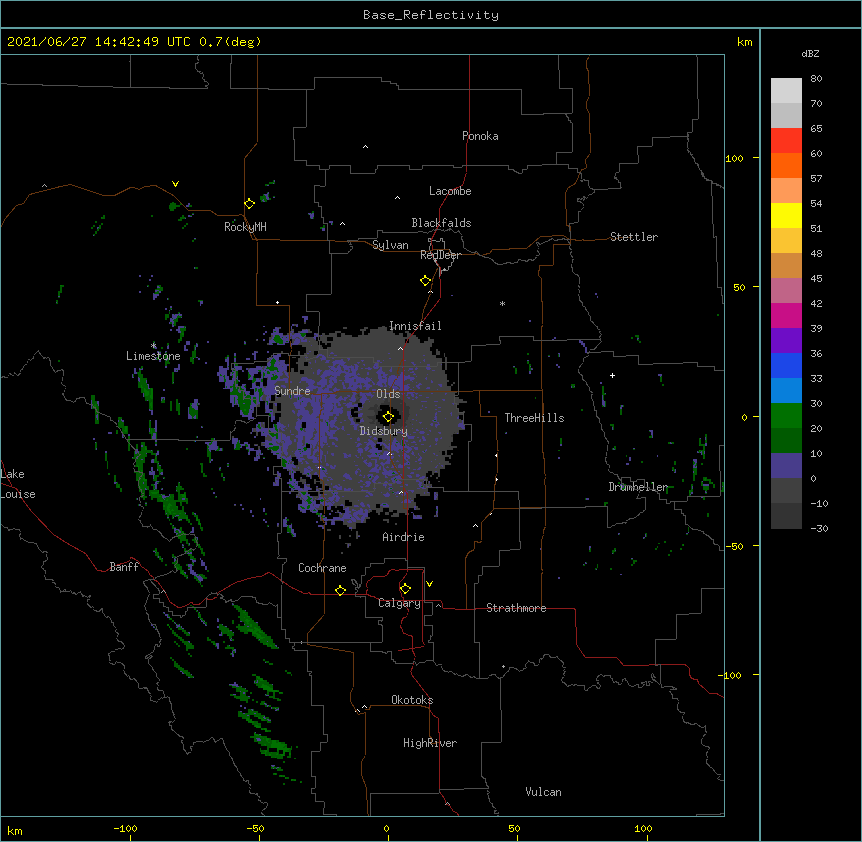Click the Lacombe city label
Viewport: 862px width, 842px height.
450,191
